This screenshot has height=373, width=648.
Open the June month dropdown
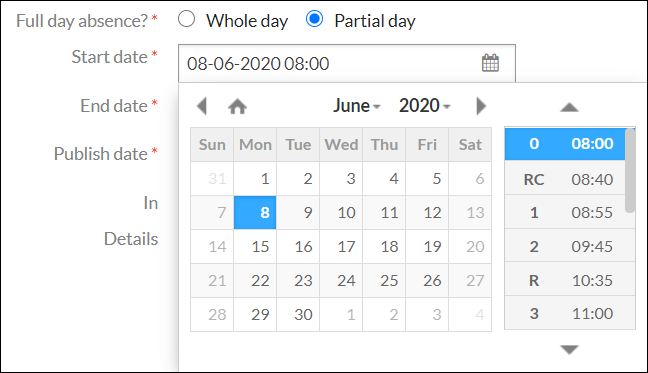[356, 106]
